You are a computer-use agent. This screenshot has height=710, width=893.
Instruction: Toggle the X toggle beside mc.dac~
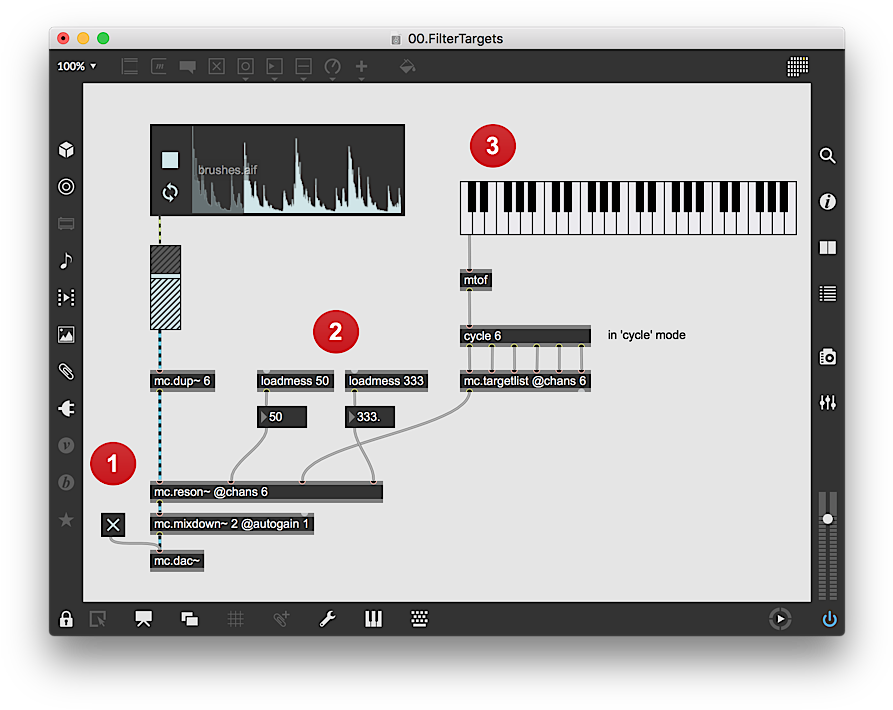point(113,525)
